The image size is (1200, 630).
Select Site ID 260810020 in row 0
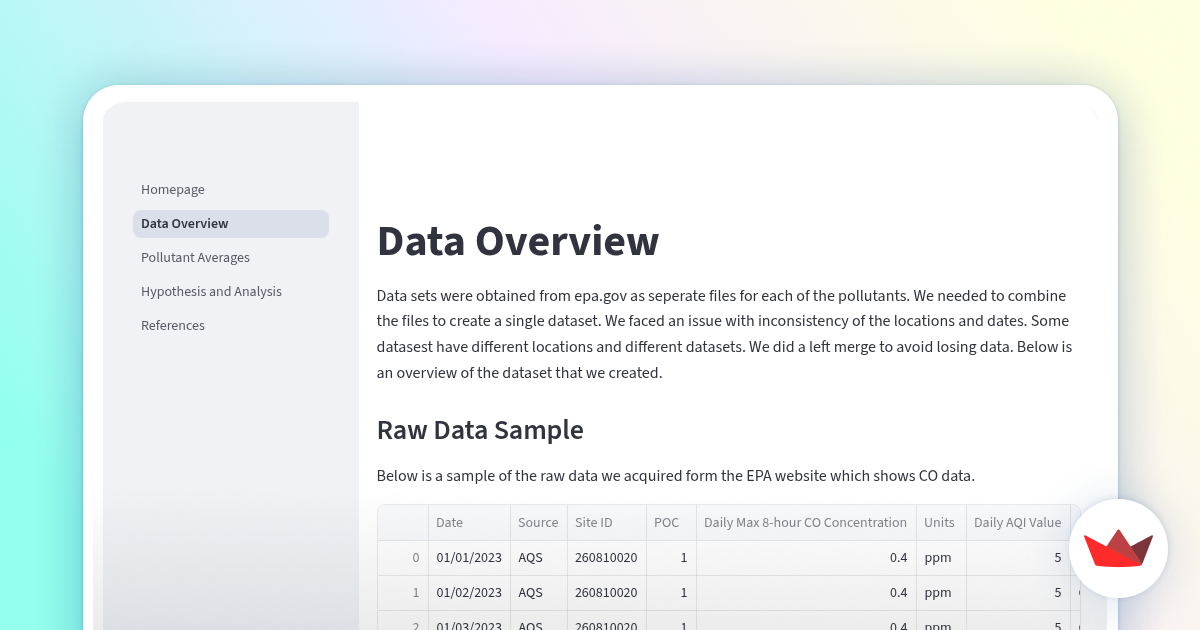click(x=606, y=558)
